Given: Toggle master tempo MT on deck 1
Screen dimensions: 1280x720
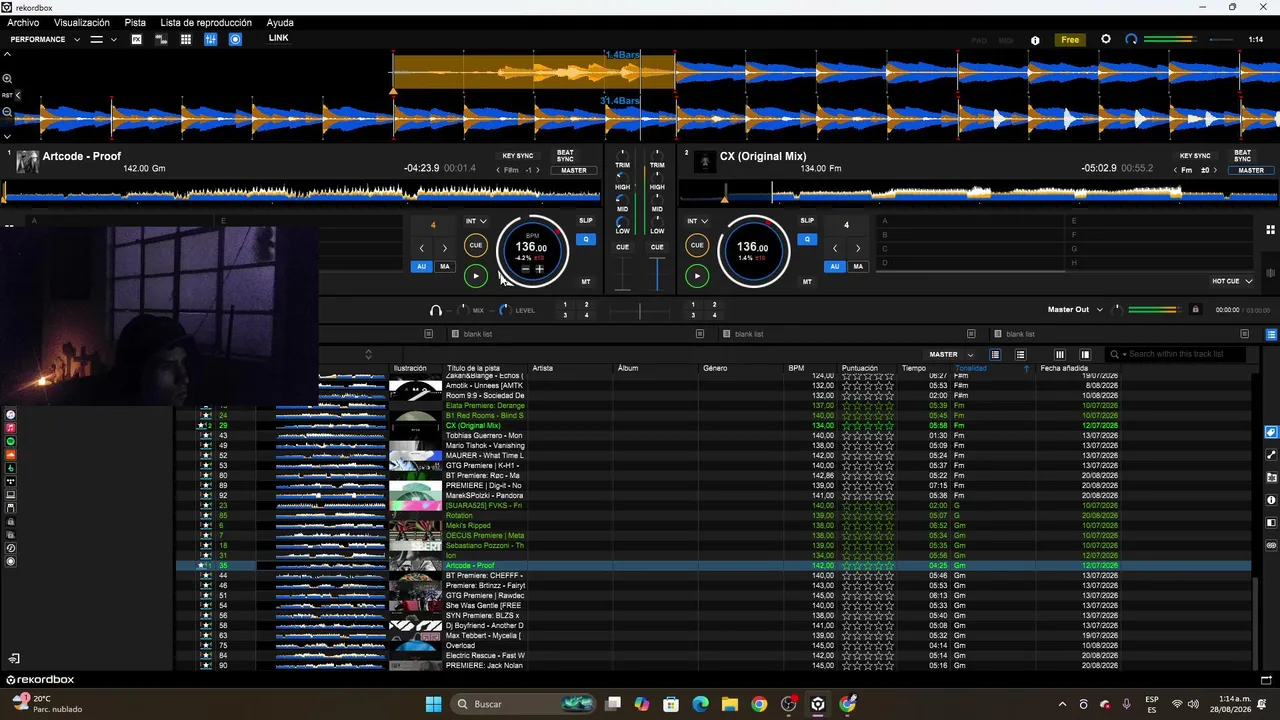Looking at the screenshot, I should pyautogui.click(x=586, y=282).
